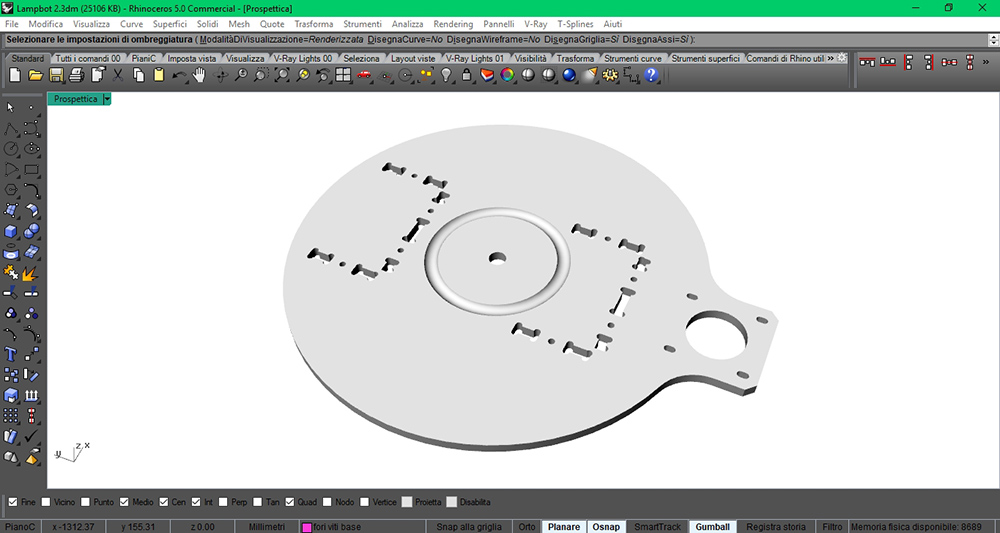
Task: Expand hidden toolbar tabs with >> chevron
Action: point(830,58)
